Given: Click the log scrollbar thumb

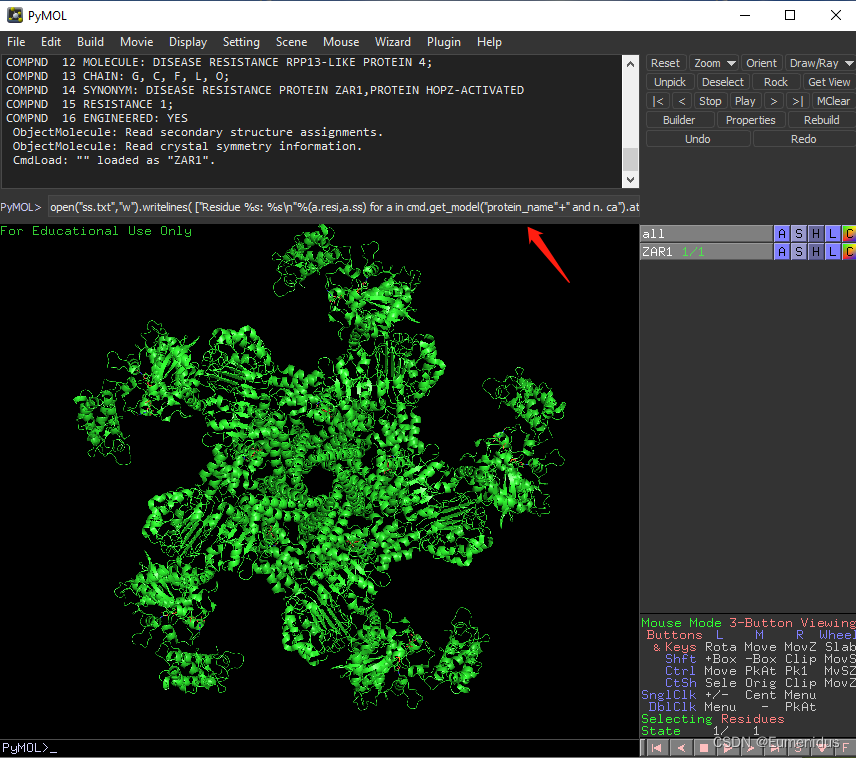Looking at the screenshot, I should [631, 159].
